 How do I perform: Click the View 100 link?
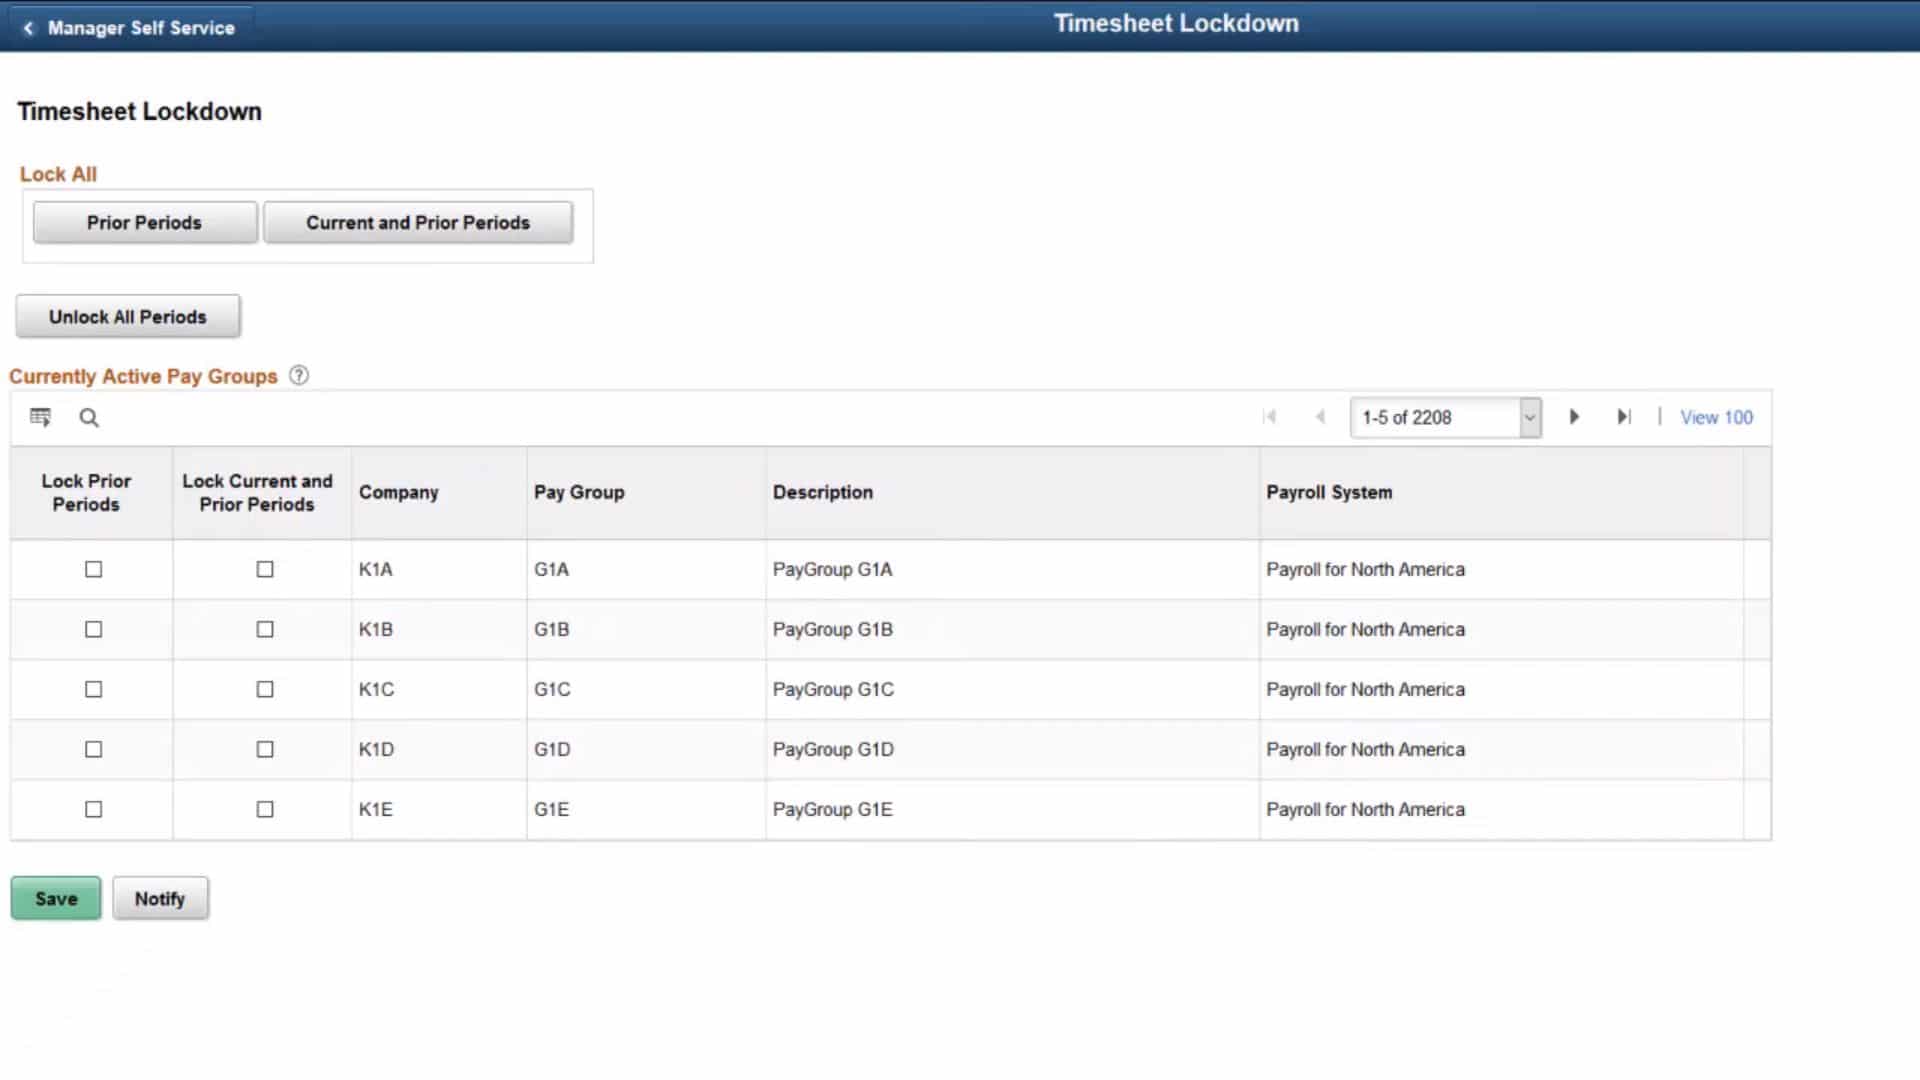[x=1716, y=418]
